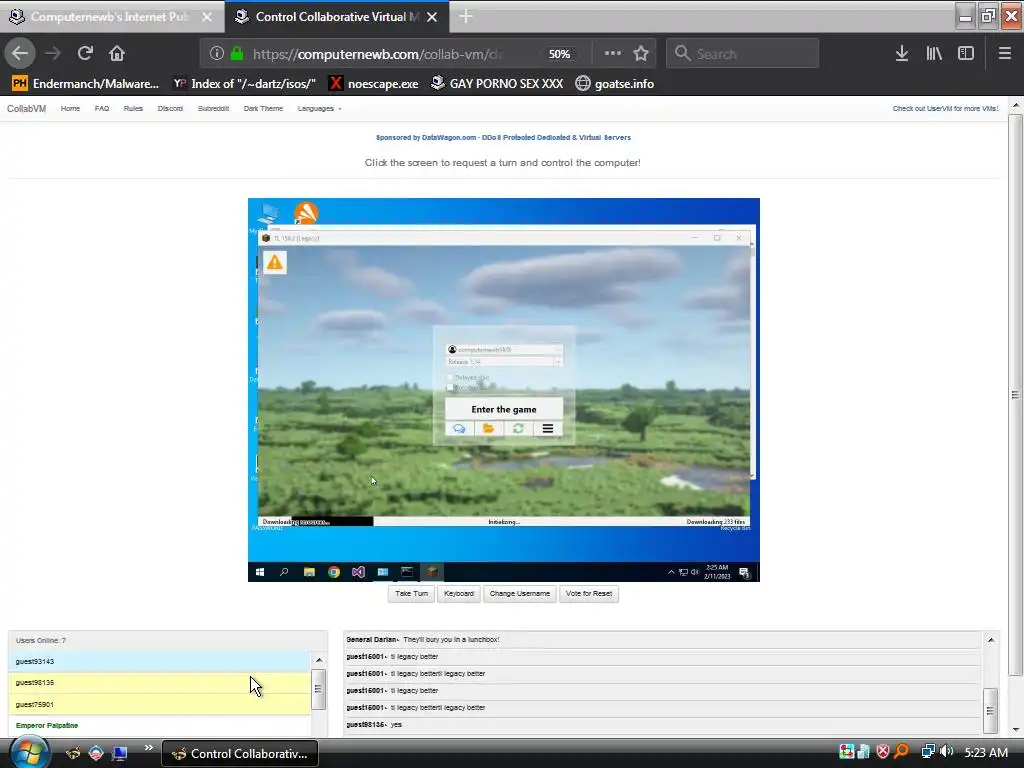Click the Minecraft block icon on the VM taskbar

coord(432,572)
